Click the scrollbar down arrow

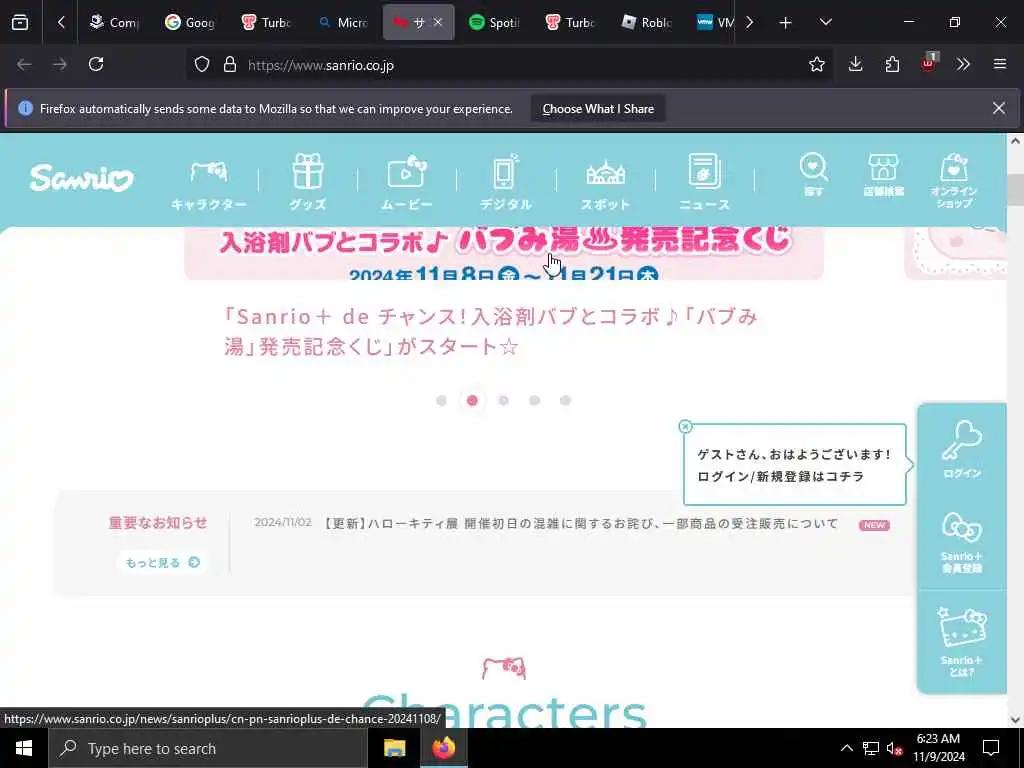click(x=1015, y=720)
